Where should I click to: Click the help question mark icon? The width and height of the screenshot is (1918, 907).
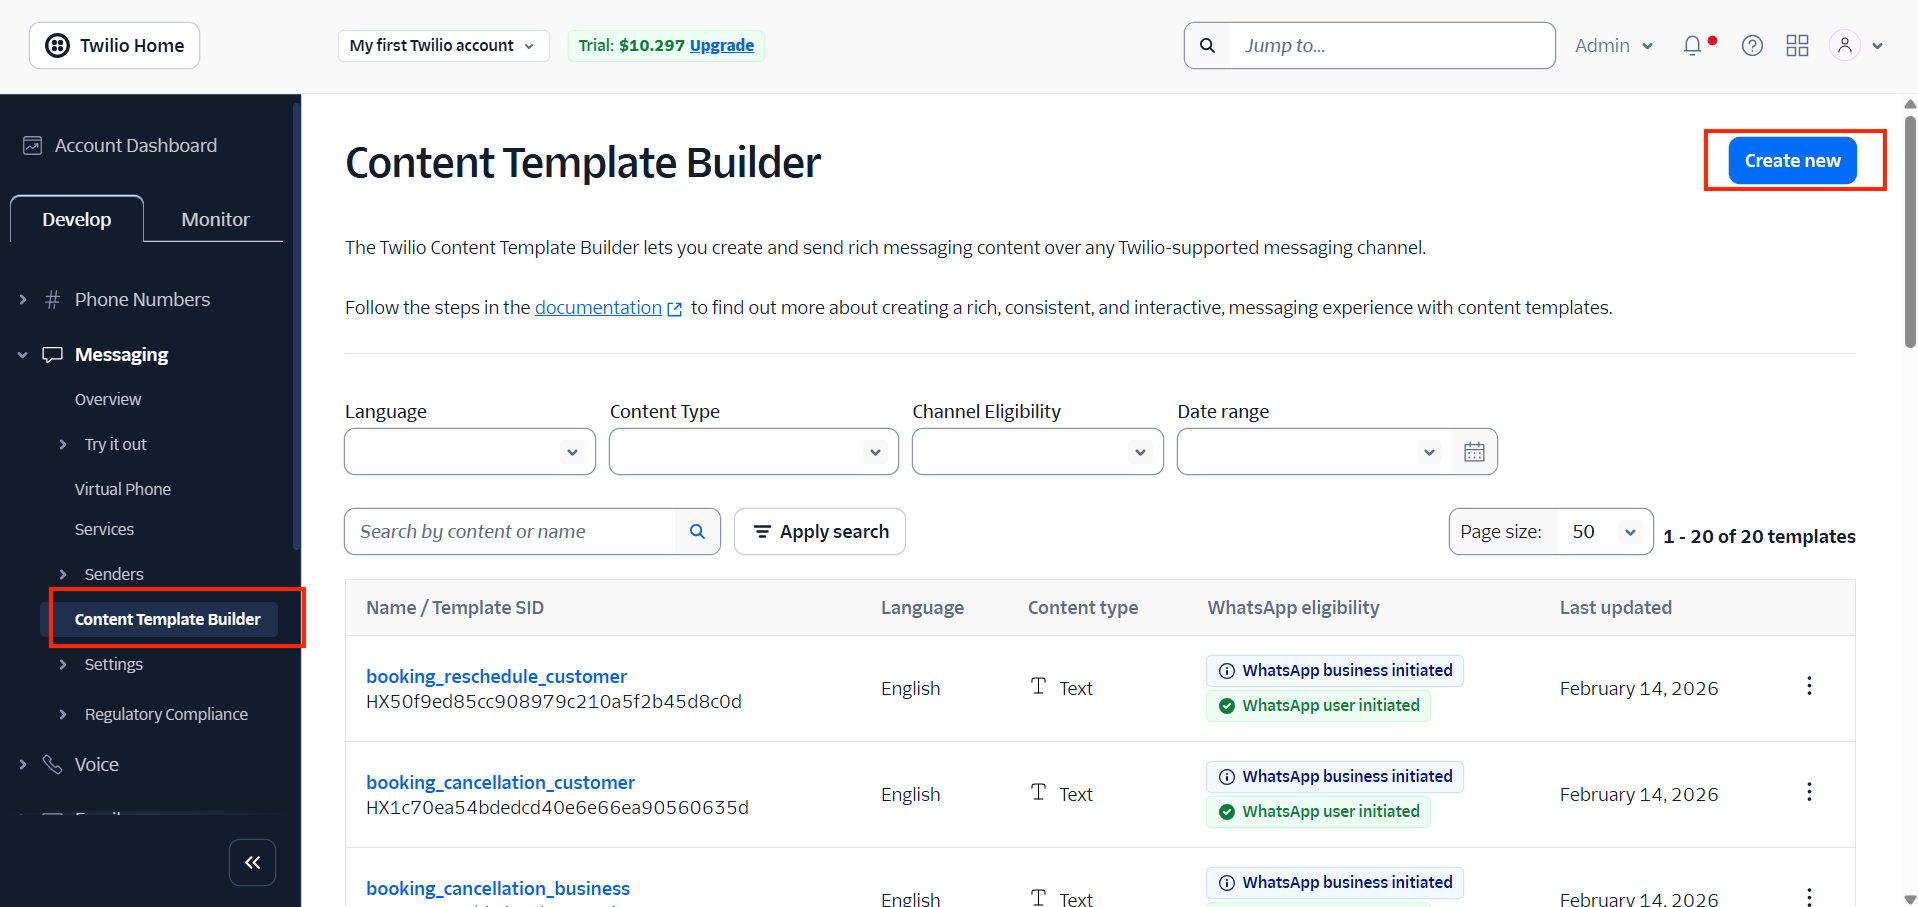click(x=1752, y=45)
